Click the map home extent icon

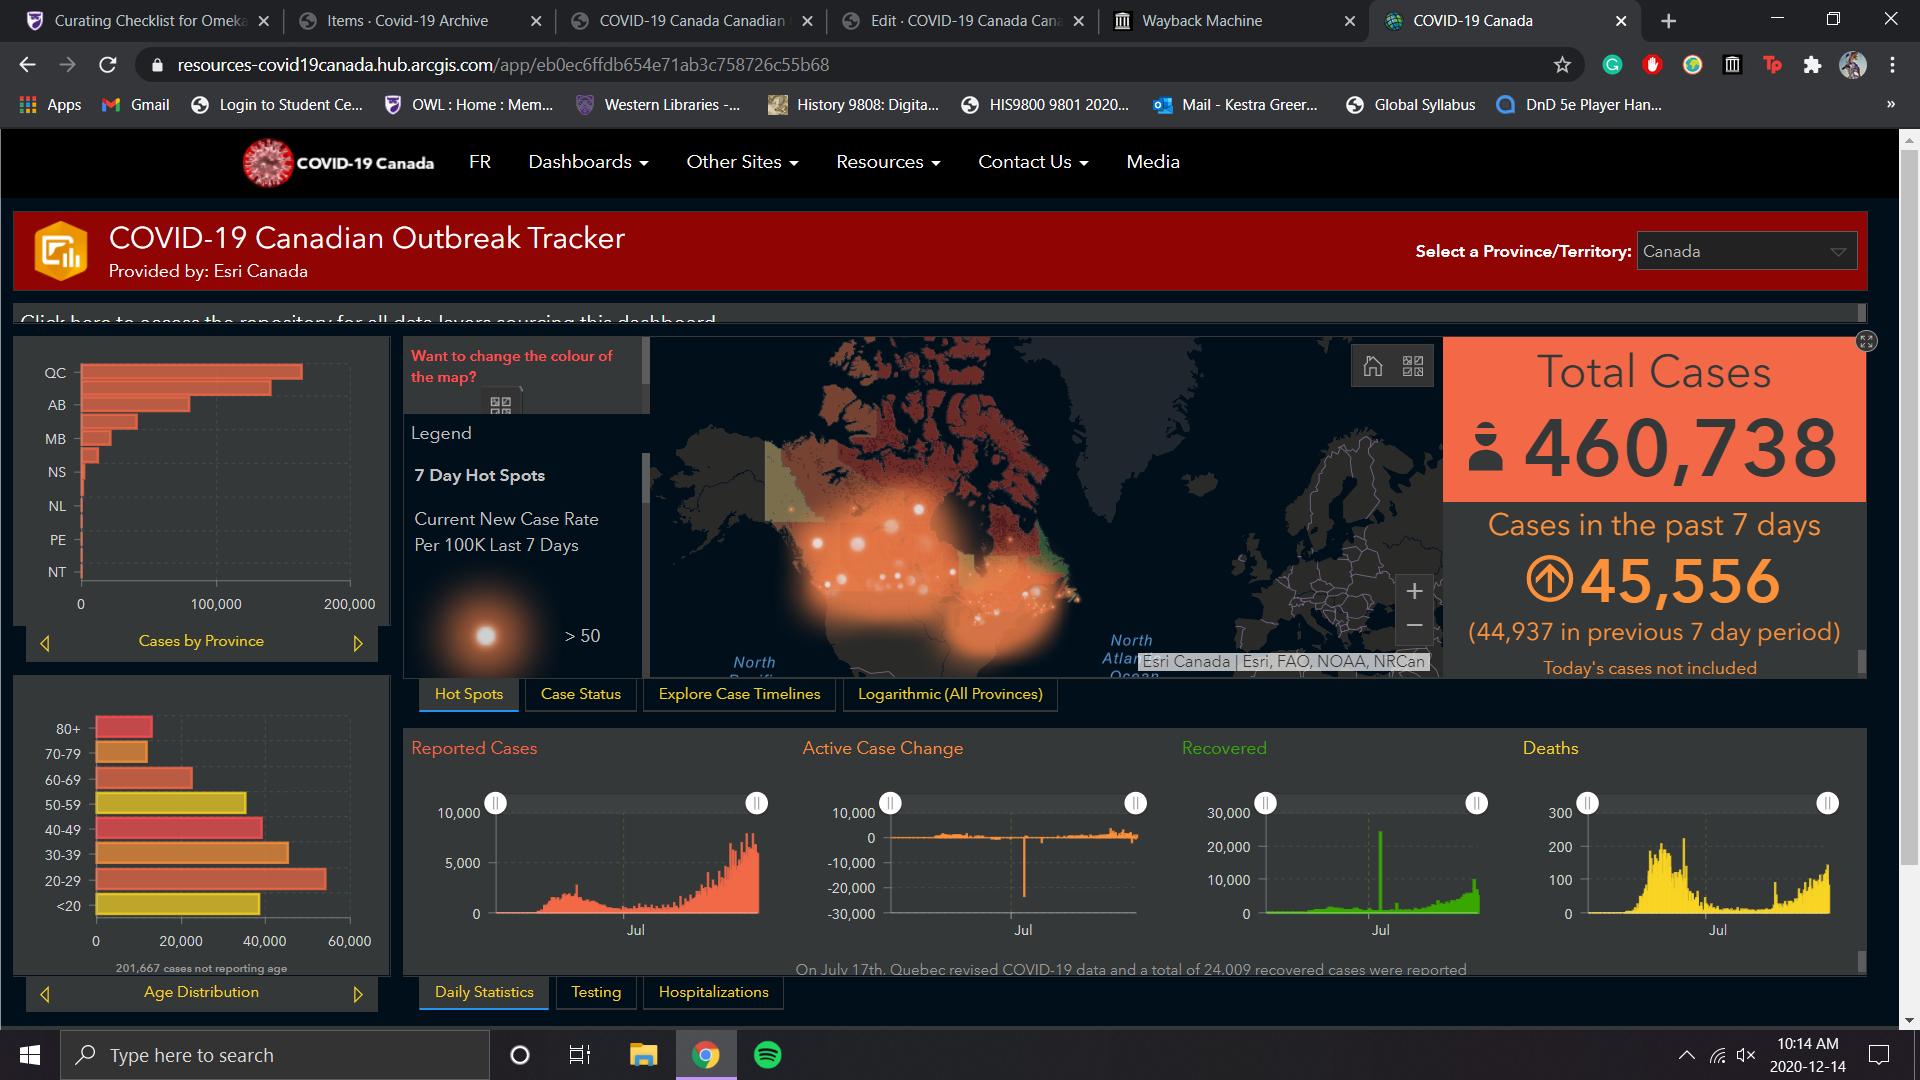coord(1373,366)
